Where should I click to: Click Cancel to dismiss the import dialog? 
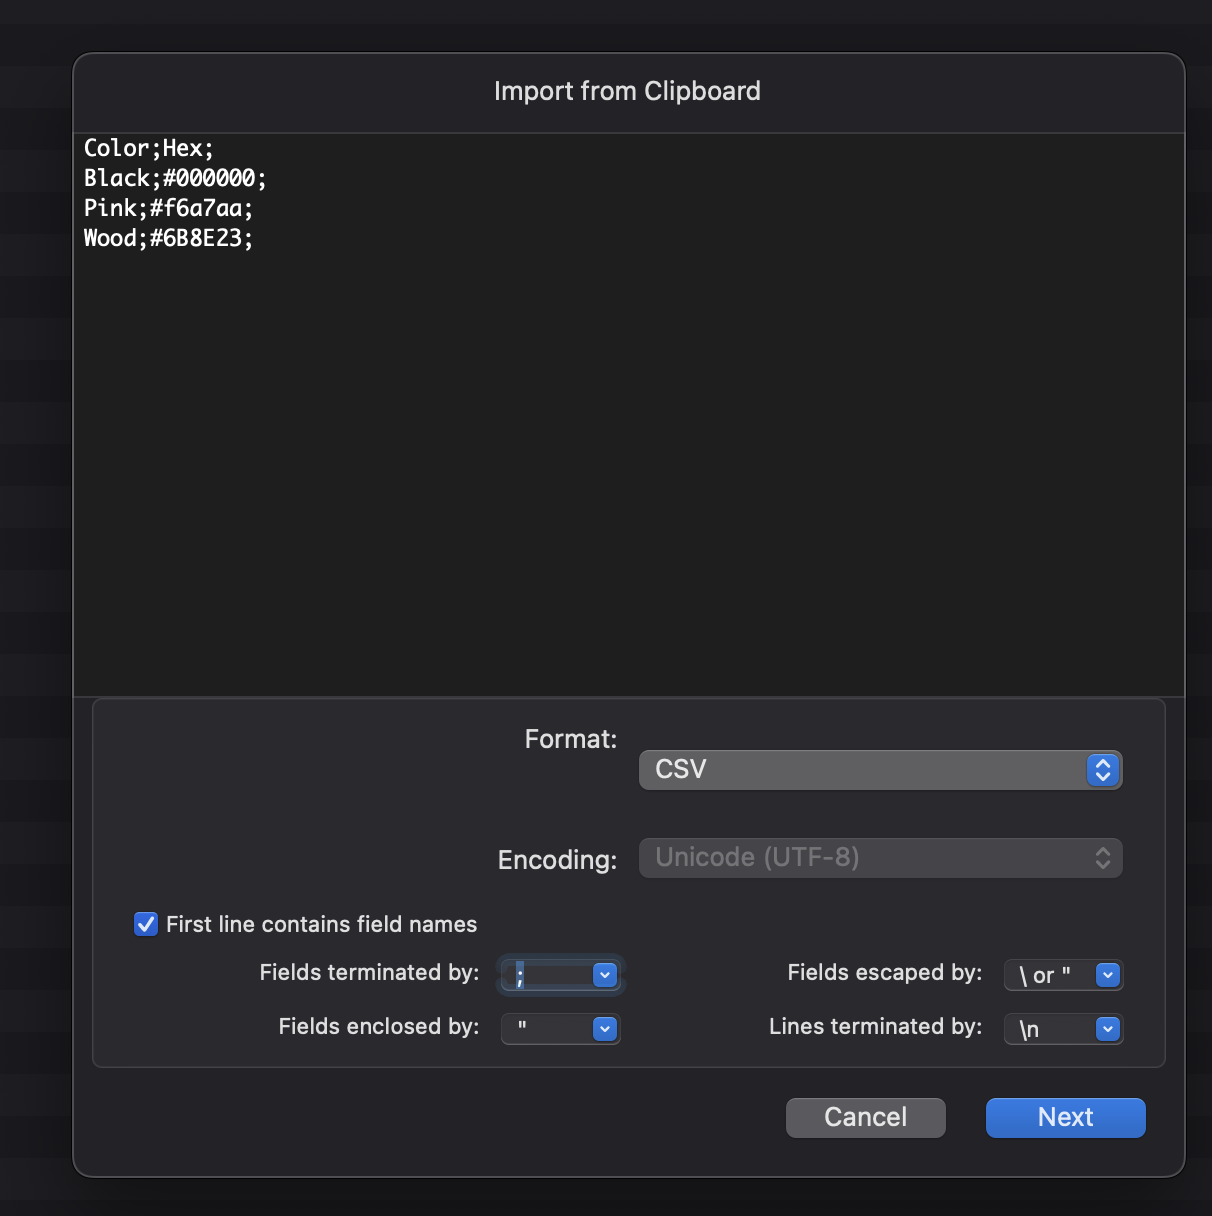point(865,1117)
